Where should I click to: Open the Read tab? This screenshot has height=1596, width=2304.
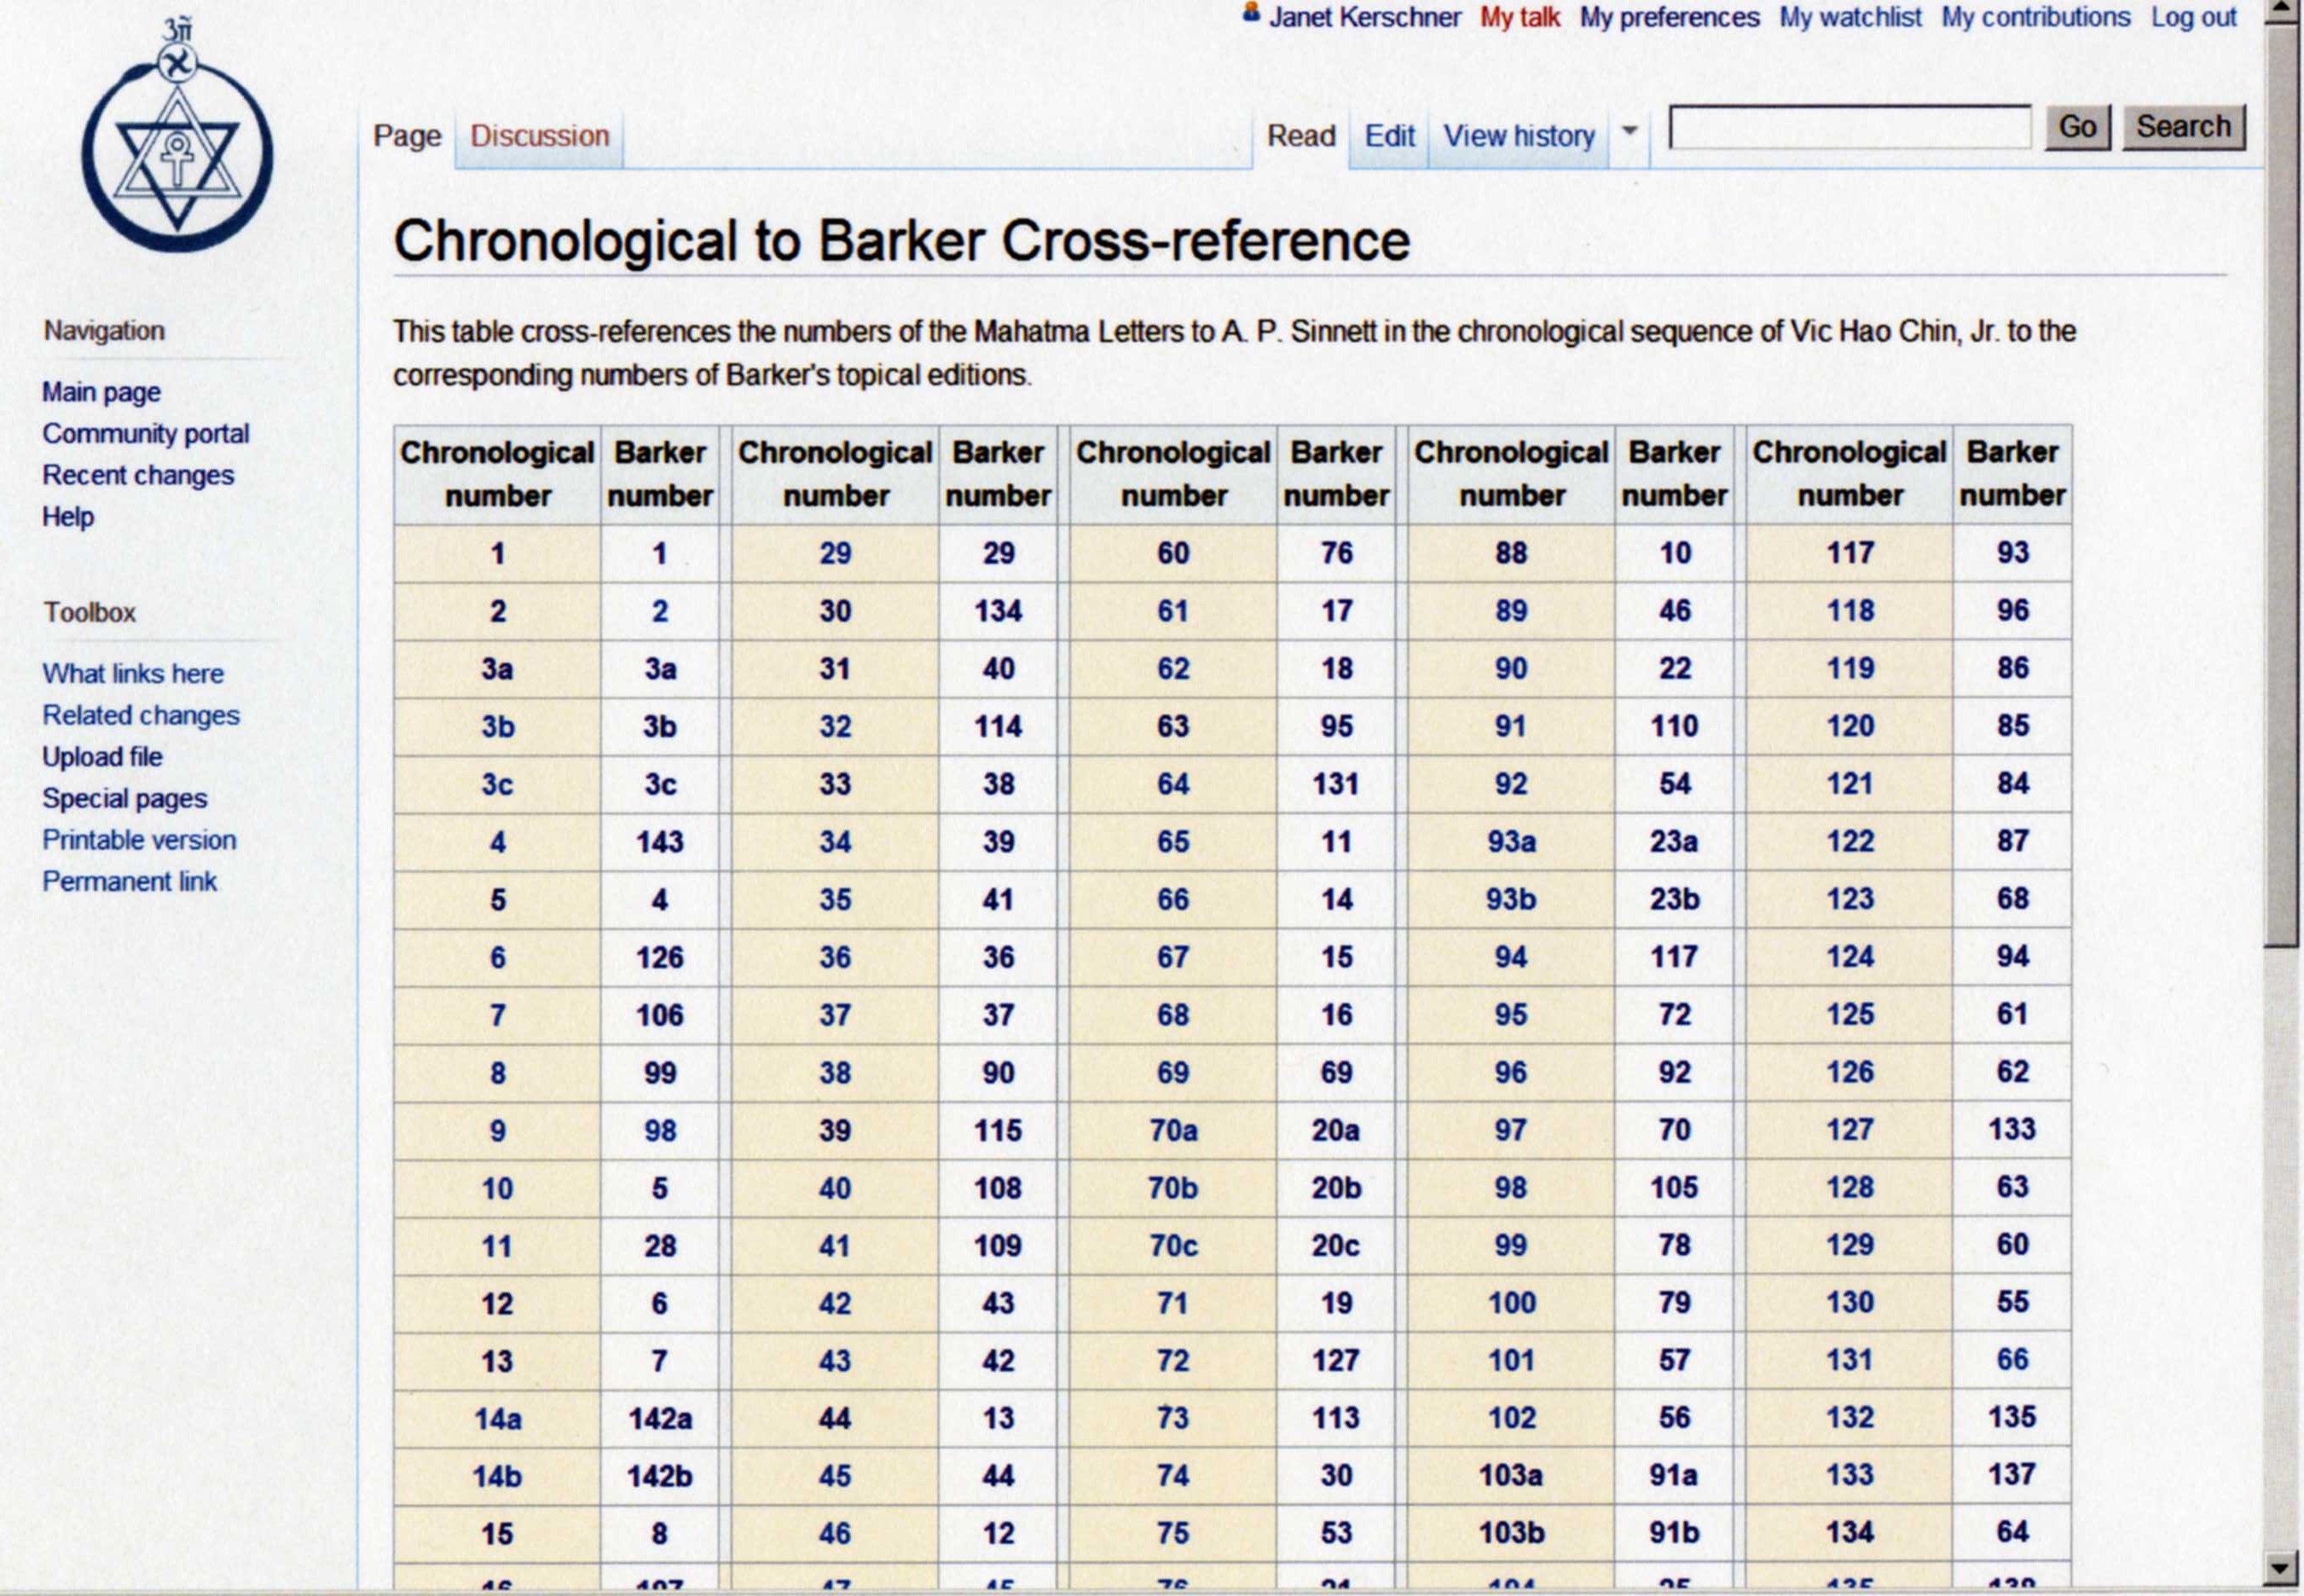pos(1301,136)
